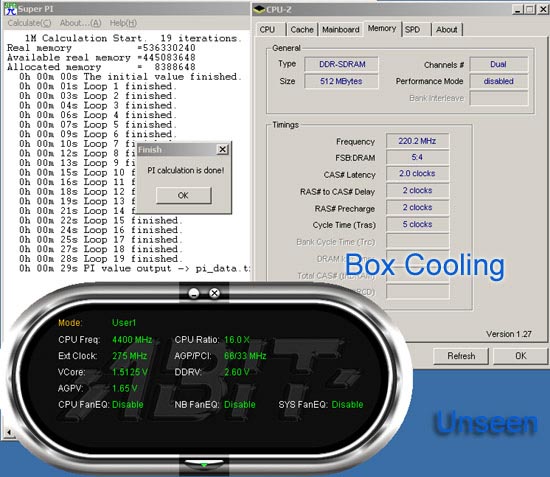The image size is (550, 477).
Task: Click the Dual channels field
Action: tap(498, 64)
